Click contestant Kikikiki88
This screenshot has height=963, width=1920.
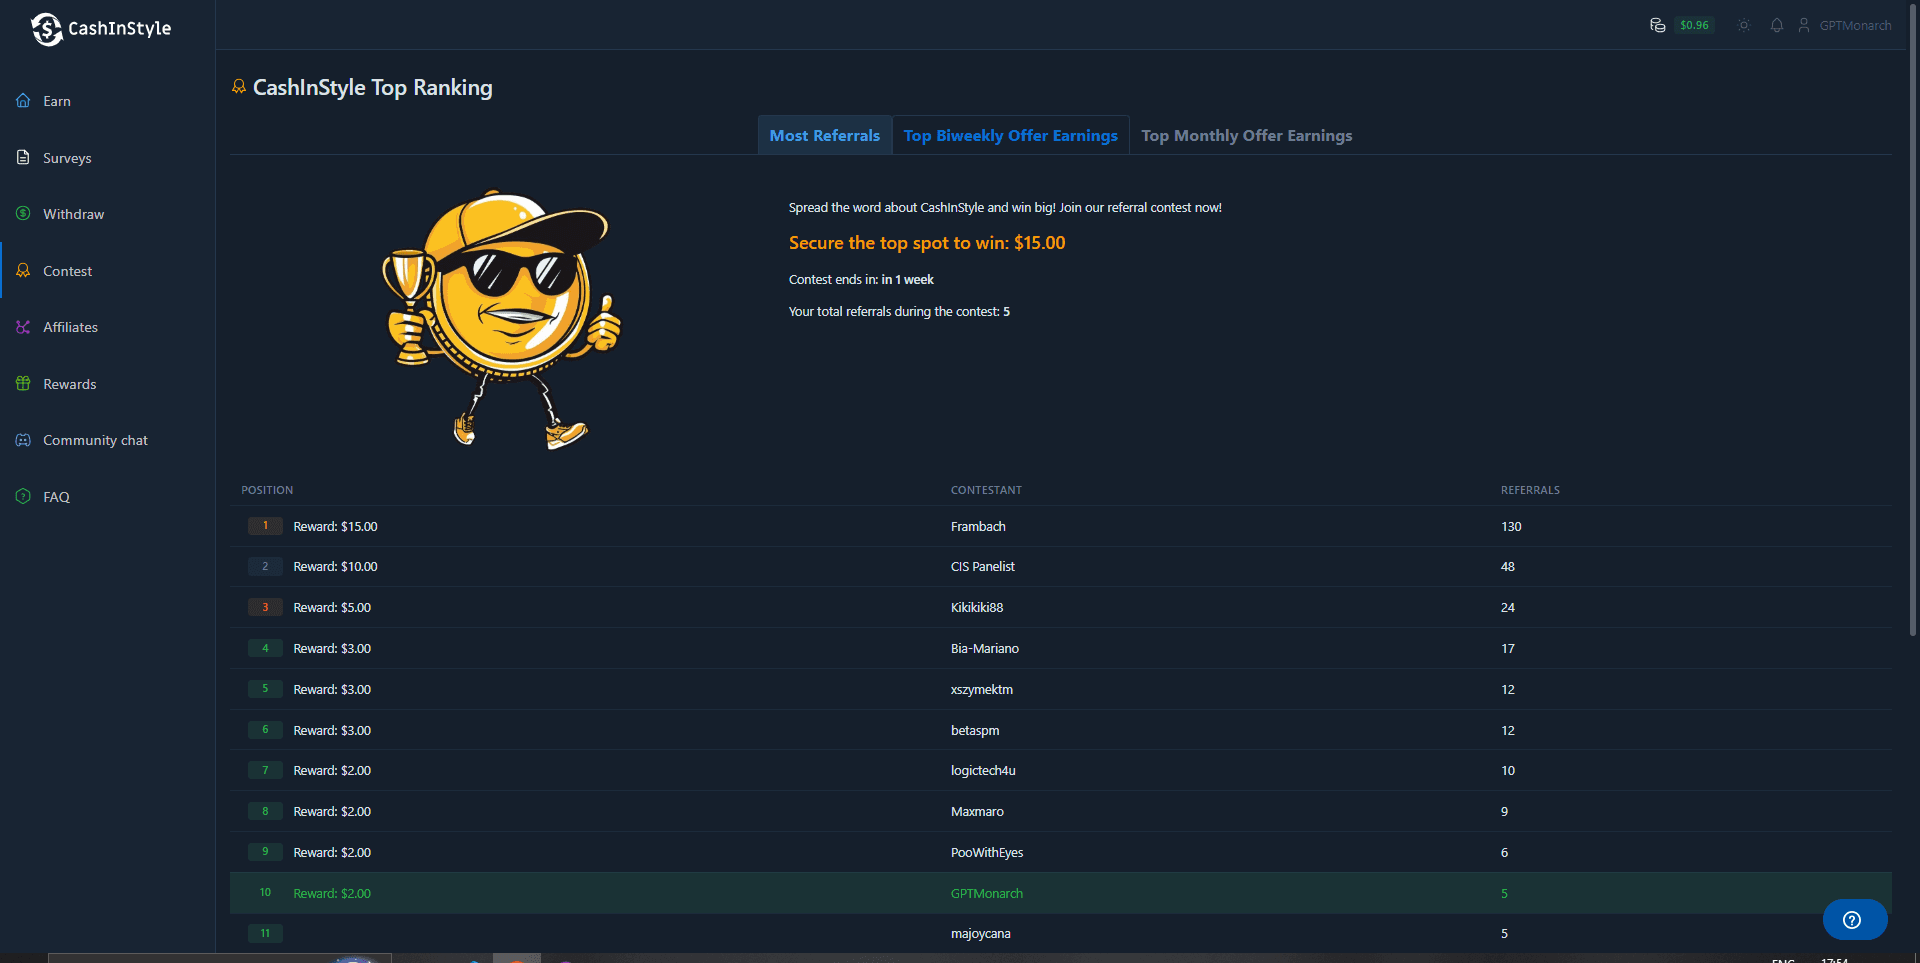[x=977, y=607]
